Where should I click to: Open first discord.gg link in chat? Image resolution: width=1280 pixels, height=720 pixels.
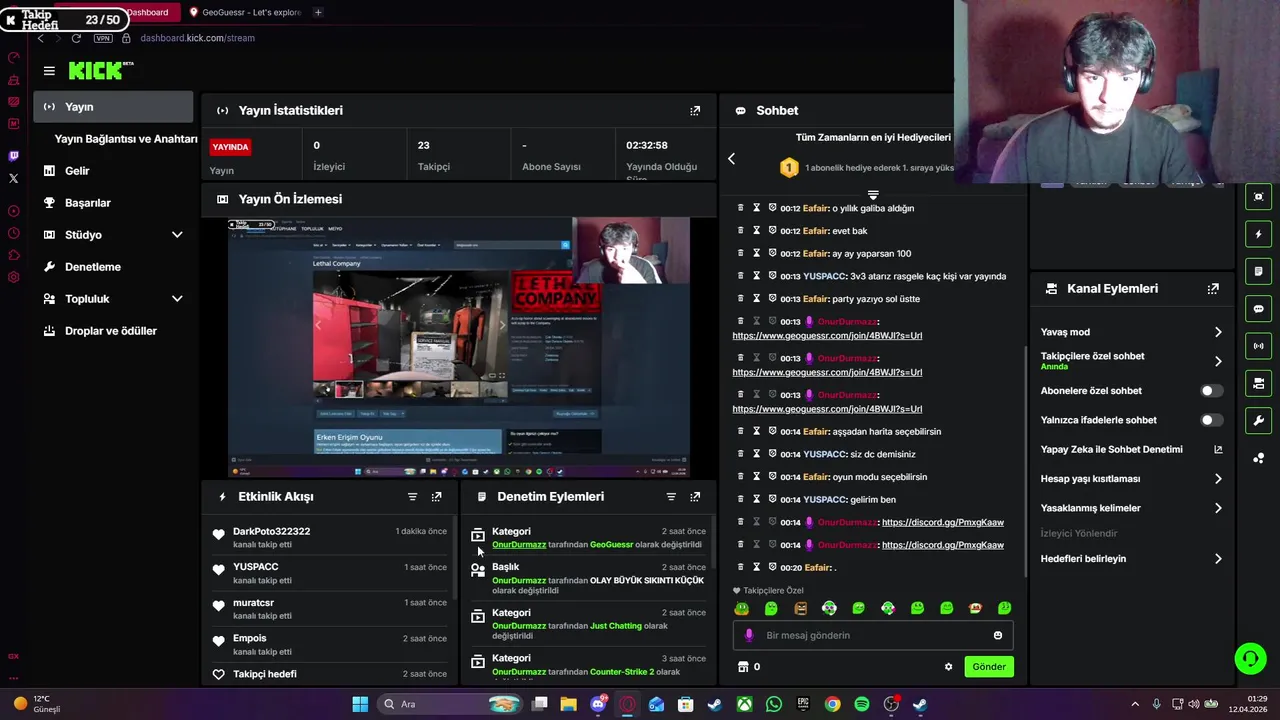(x=943, y=522)
